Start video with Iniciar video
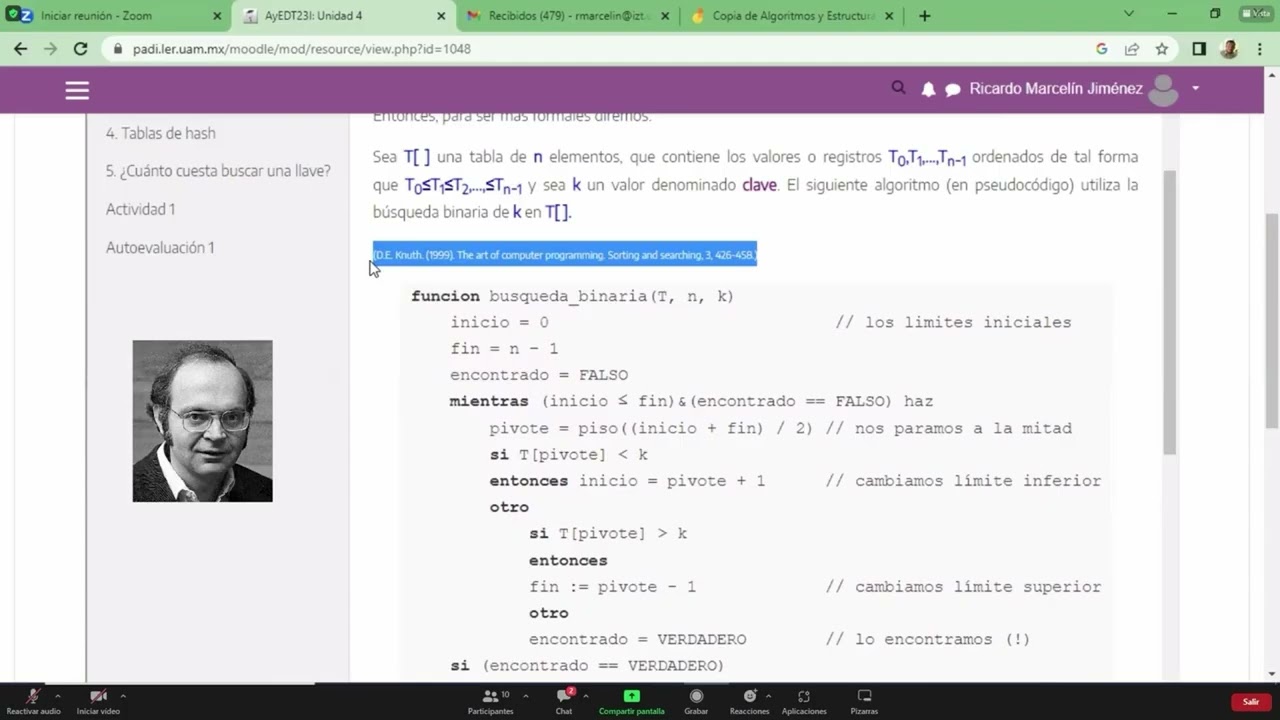The height and width of the screenshot is (720, 1280). click(x=98, y=701)
